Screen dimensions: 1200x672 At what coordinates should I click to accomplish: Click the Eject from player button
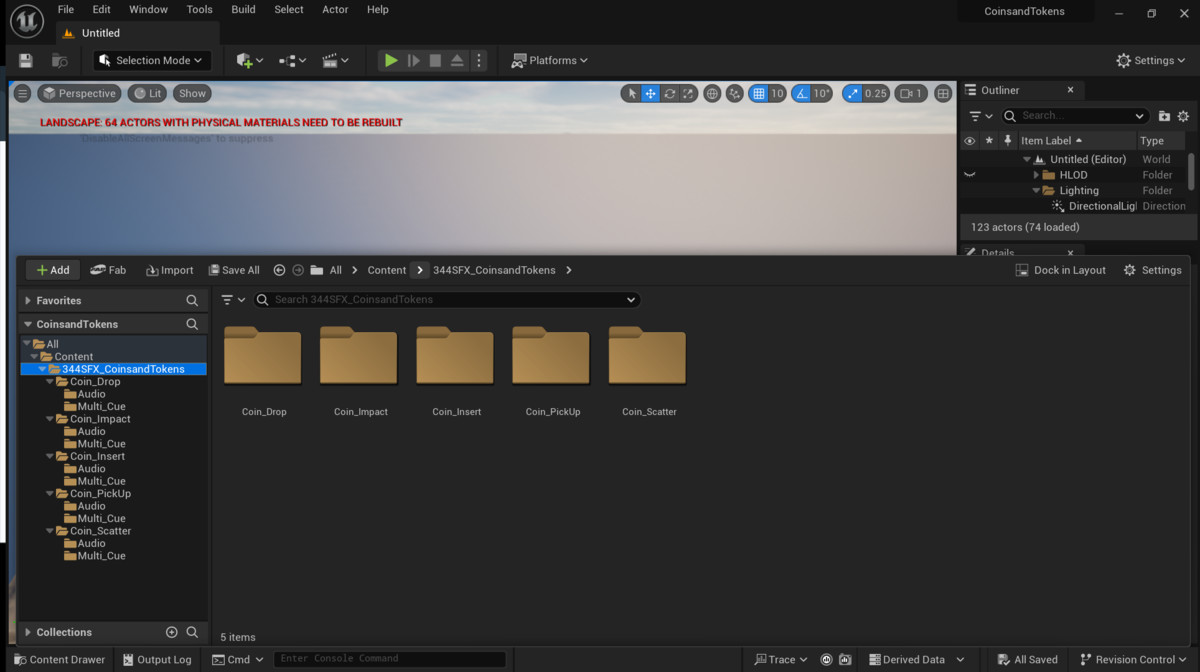(457, 61)
